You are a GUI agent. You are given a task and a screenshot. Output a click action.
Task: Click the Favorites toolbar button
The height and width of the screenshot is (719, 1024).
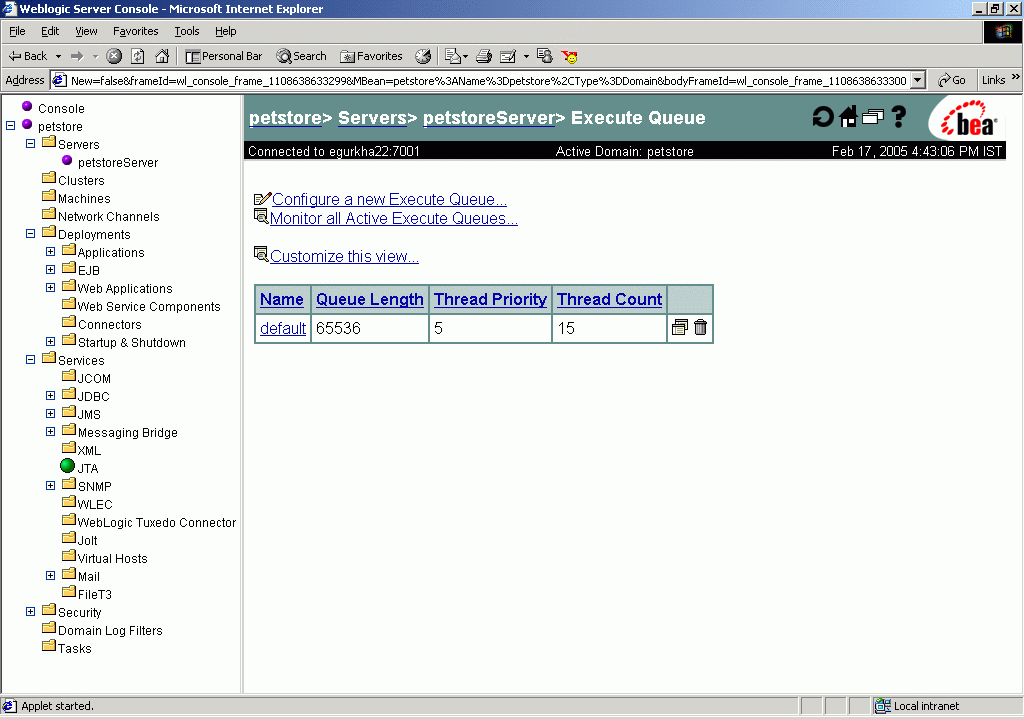click(x=371, y=56)
